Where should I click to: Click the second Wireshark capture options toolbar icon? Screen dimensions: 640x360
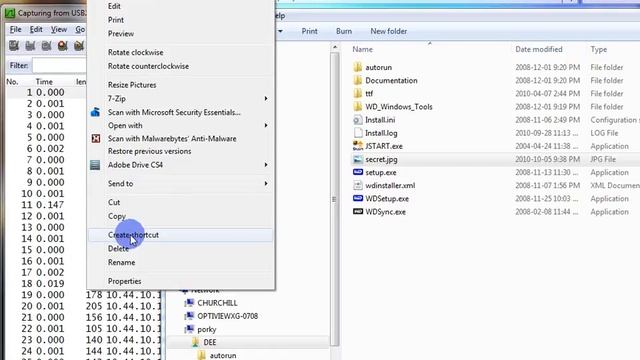30,46
